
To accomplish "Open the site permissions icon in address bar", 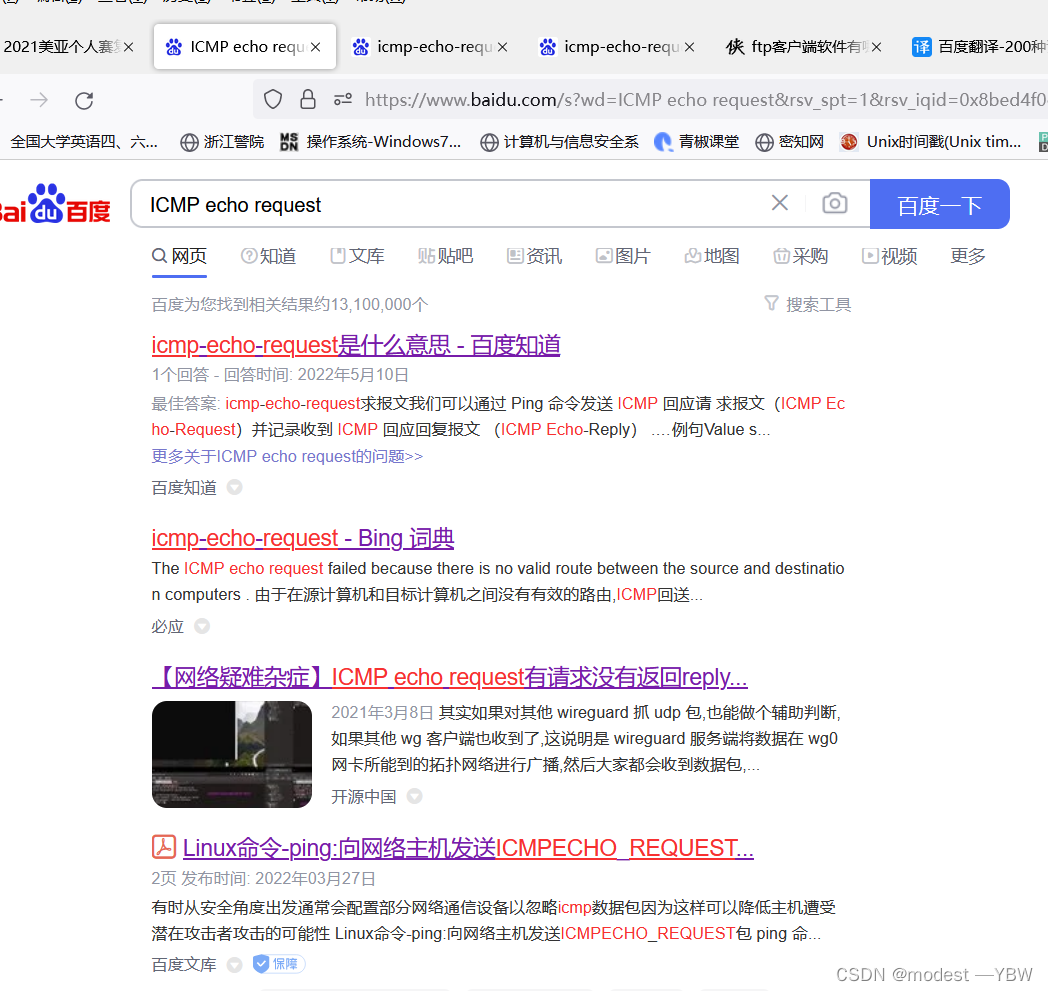I will [343, 100].
